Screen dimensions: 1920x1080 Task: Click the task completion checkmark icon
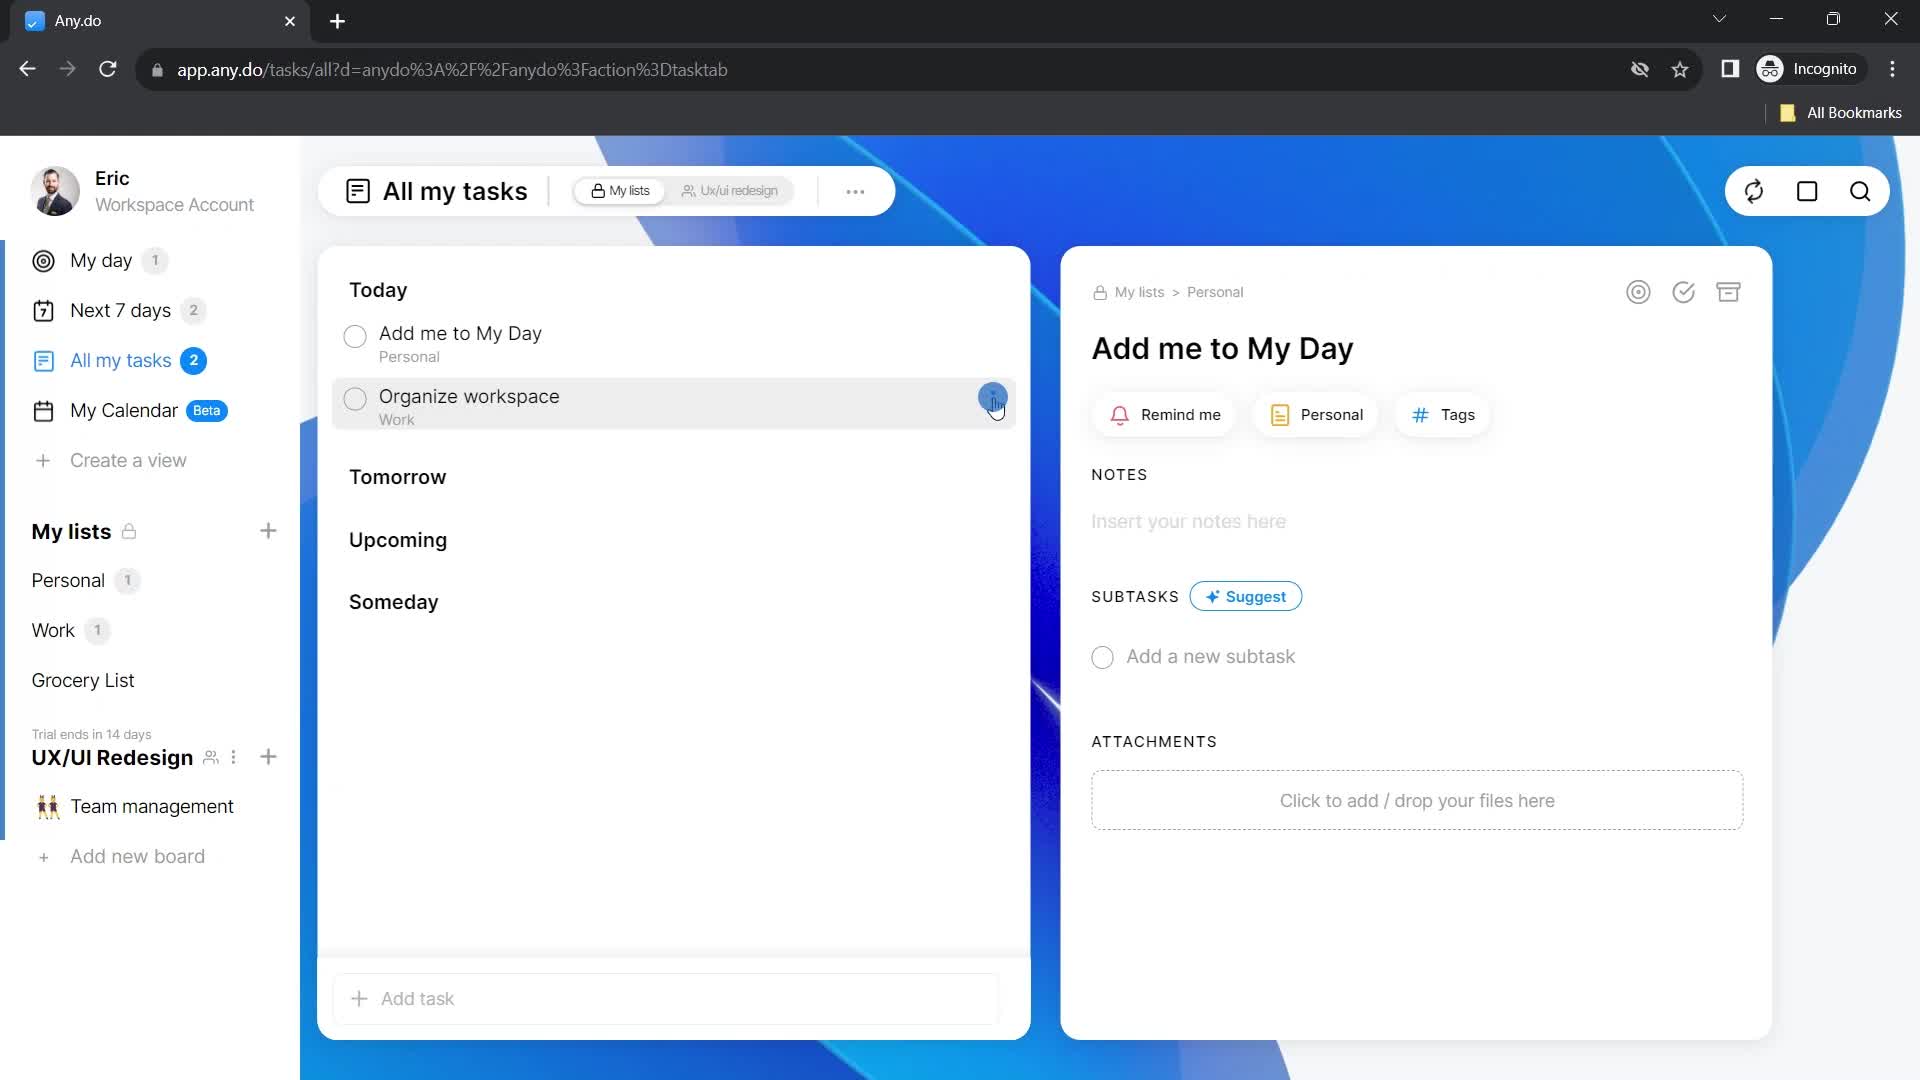click(x=1684, y=291)
